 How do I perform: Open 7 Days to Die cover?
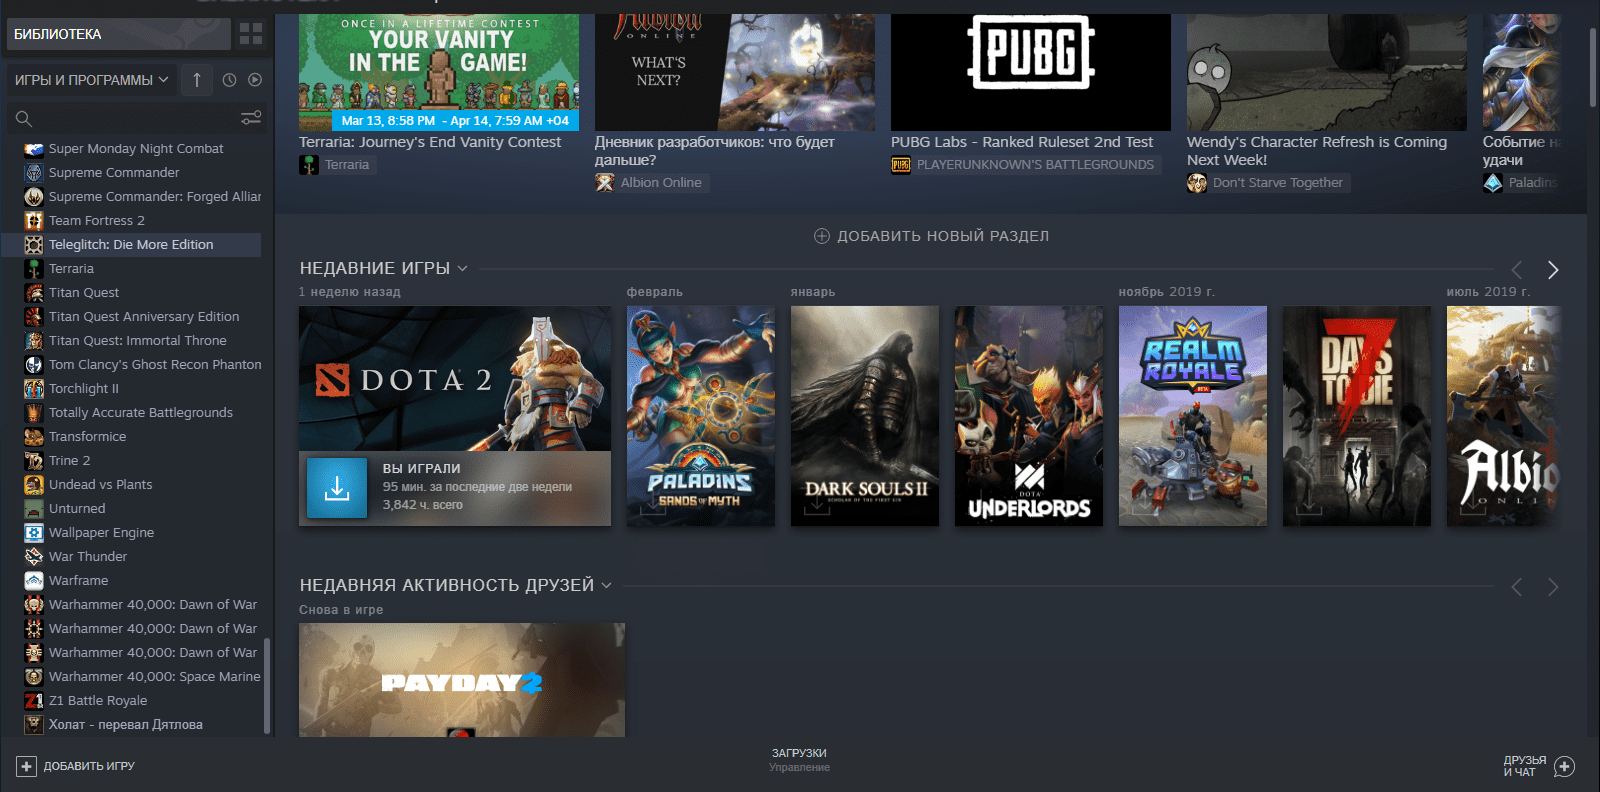tap(1357, 416)
